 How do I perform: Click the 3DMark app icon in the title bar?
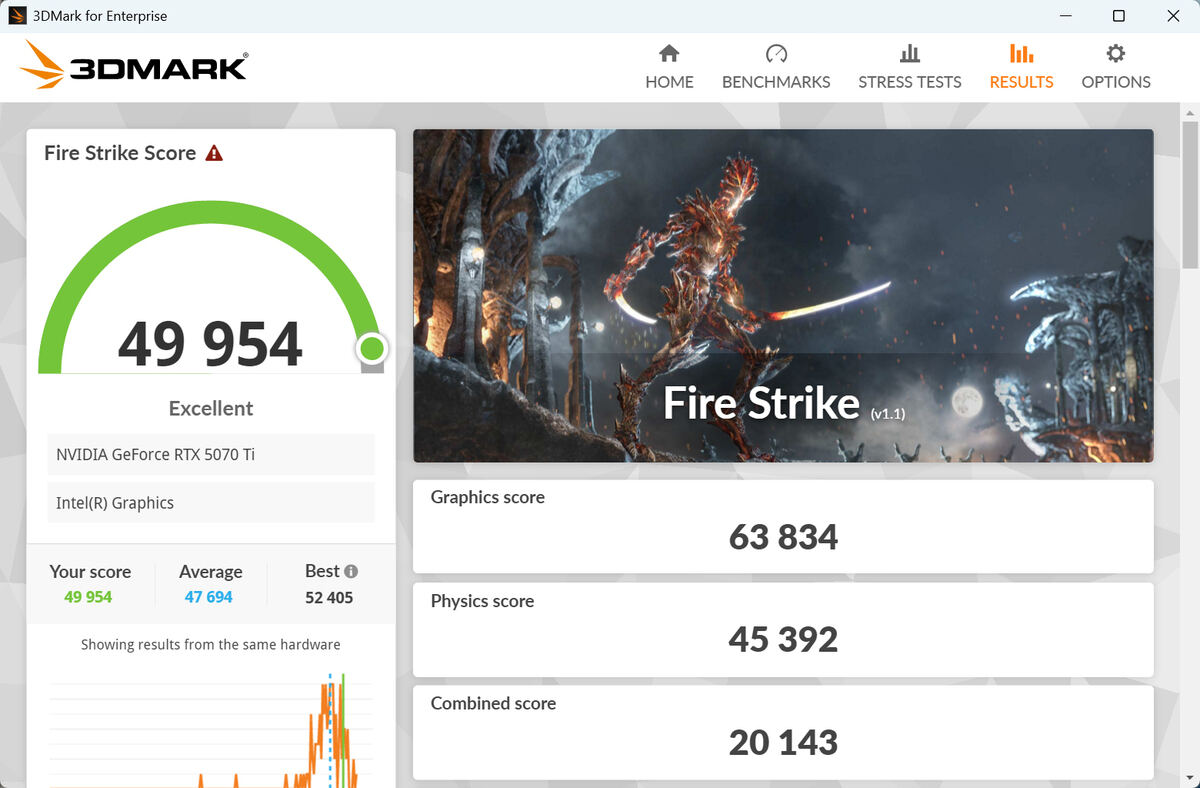[x=17, y=16]
